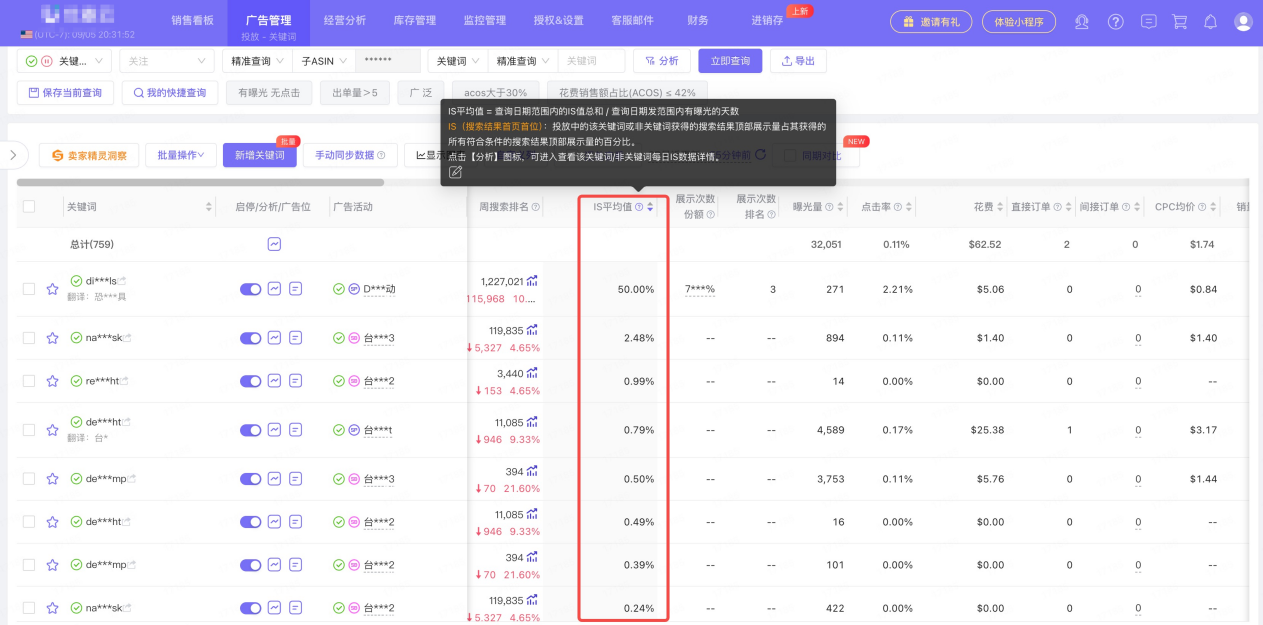
Task: Toggle the select-all checkbox in table header
Action: pyautogui.click(x=29, y=207)
